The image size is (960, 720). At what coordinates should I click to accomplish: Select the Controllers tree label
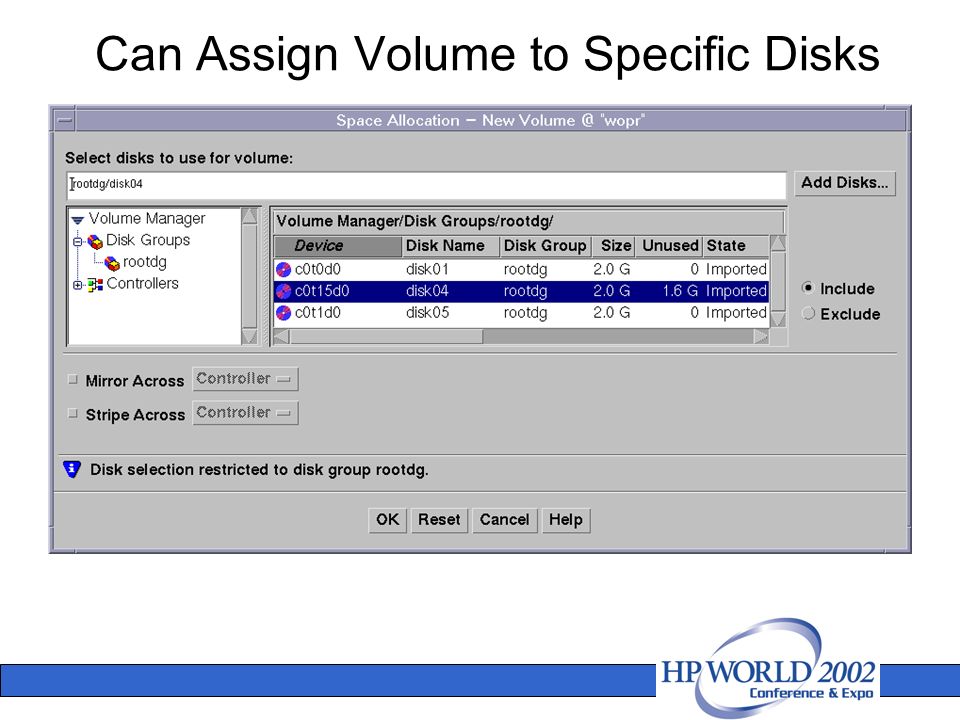(x=143, y=283)
